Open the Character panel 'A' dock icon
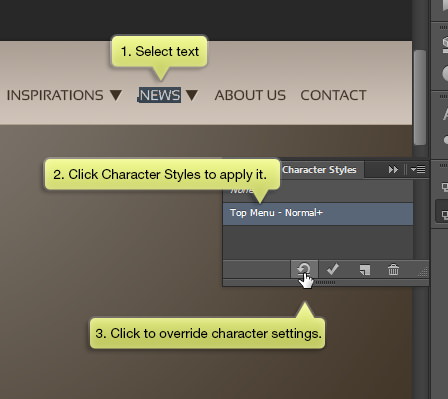448x399 pixels. coord(445,114)
